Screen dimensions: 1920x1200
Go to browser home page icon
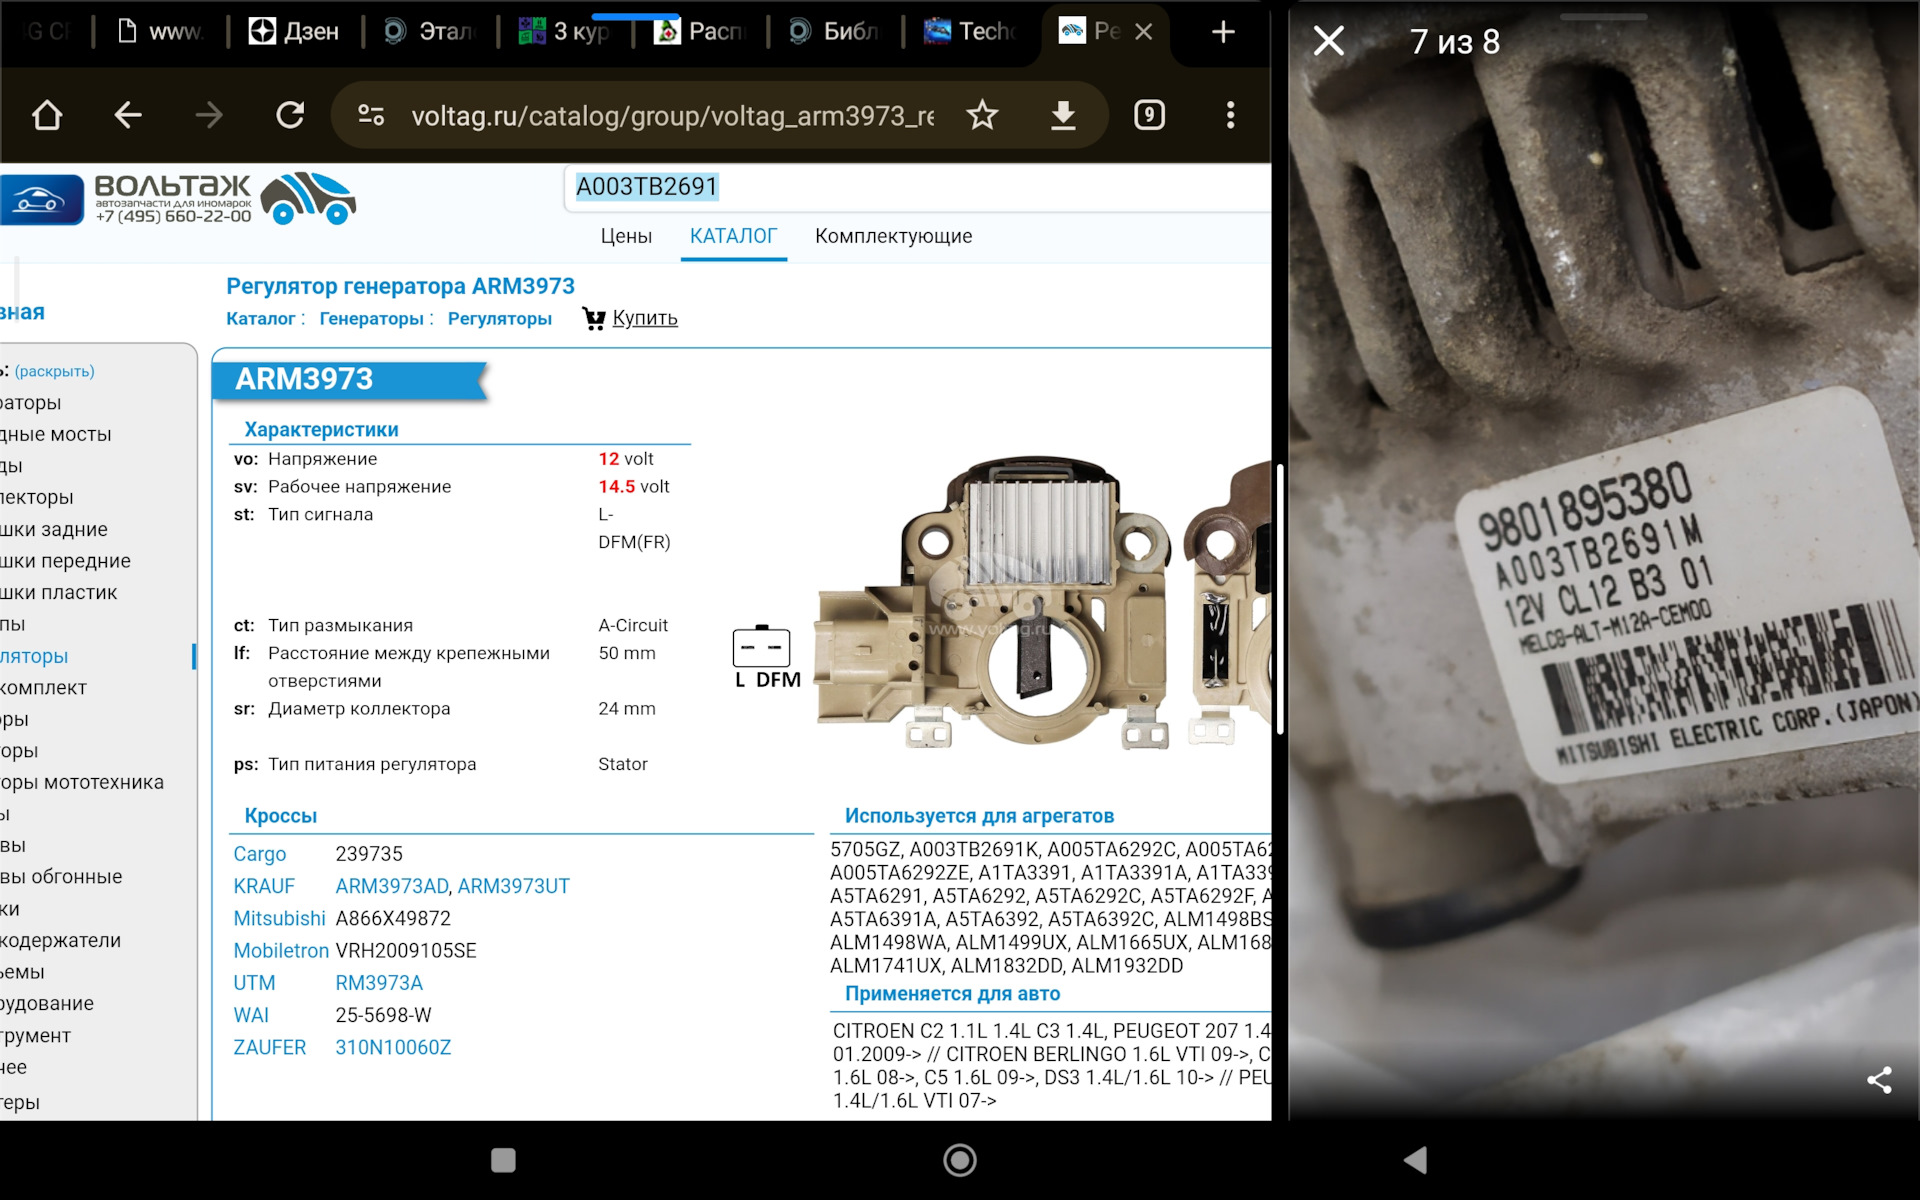pyautogui.click(x=47, y=115)
